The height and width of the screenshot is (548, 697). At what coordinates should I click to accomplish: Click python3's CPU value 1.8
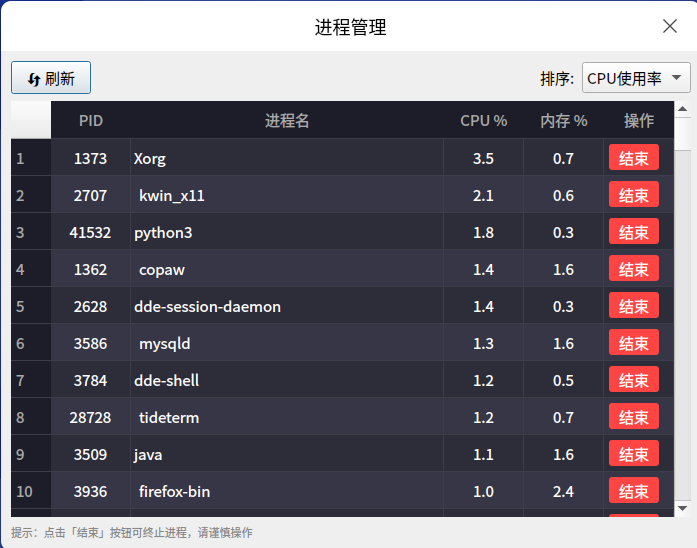tap(483, 232)
